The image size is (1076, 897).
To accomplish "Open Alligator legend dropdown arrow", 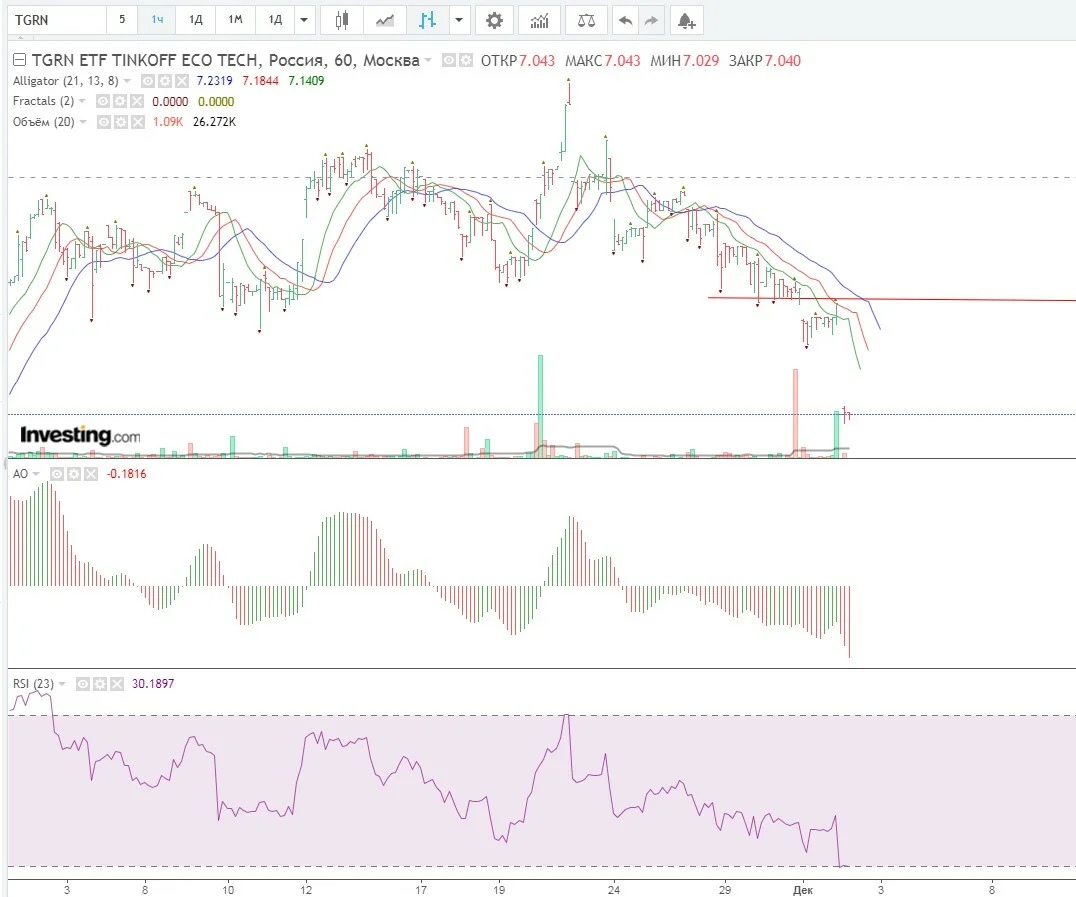I will pyautogui.click(x=127, y=81).
